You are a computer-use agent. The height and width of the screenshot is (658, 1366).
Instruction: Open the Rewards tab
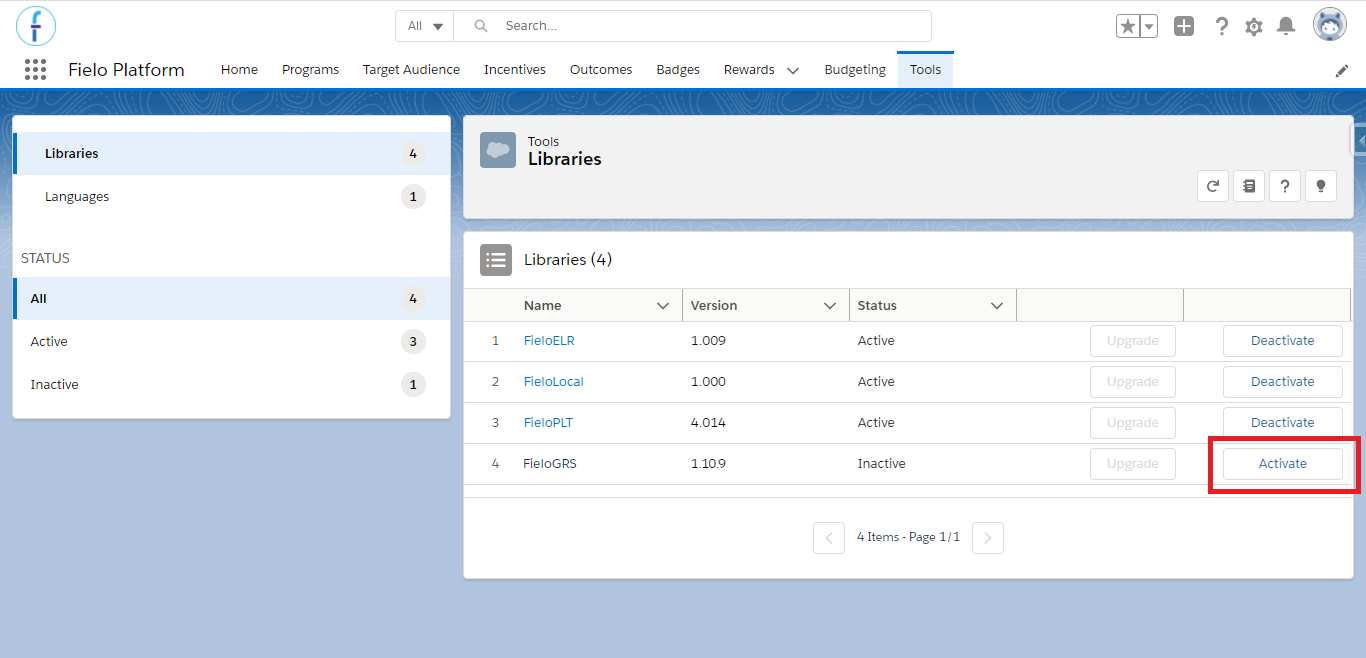pyautogui.click(x=749, y=69)
